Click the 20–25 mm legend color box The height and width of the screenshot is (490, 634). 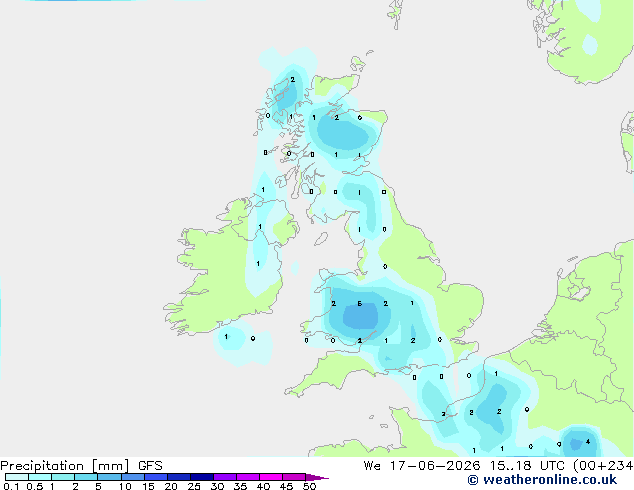click(x=178, y=477)
